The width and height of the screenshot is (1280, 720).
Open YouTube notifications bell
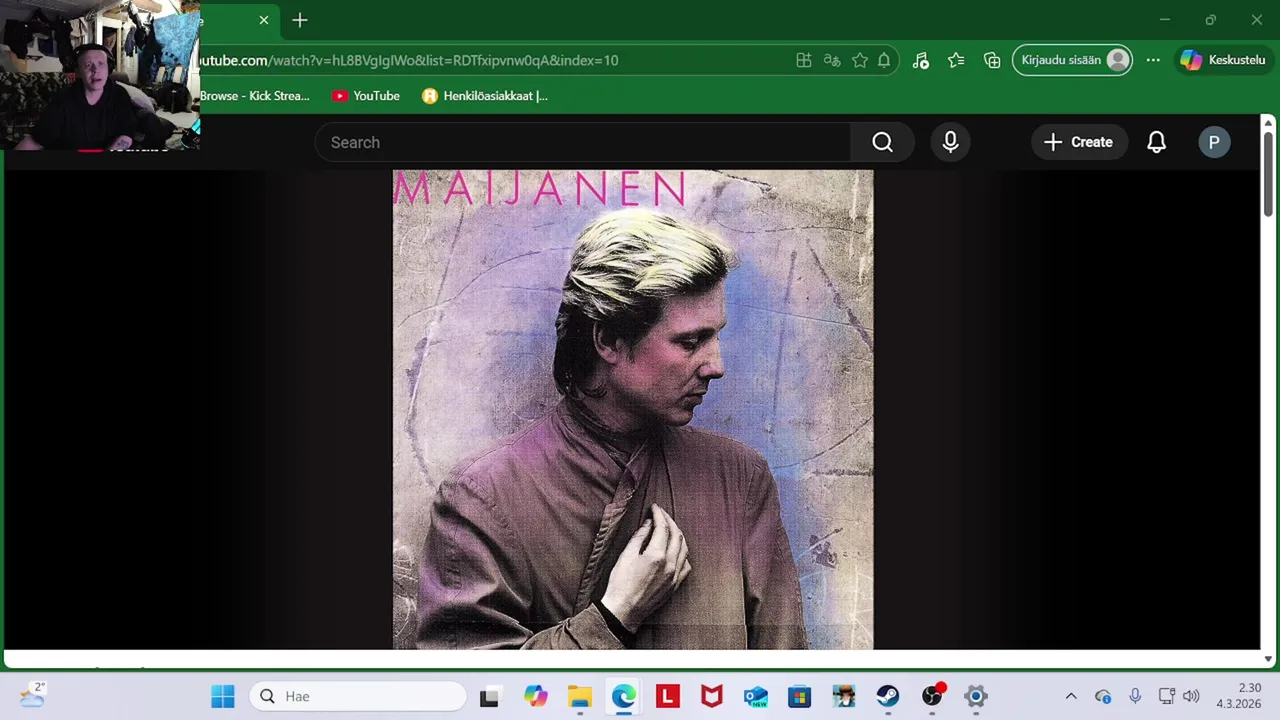click(x=1156, y=142)
